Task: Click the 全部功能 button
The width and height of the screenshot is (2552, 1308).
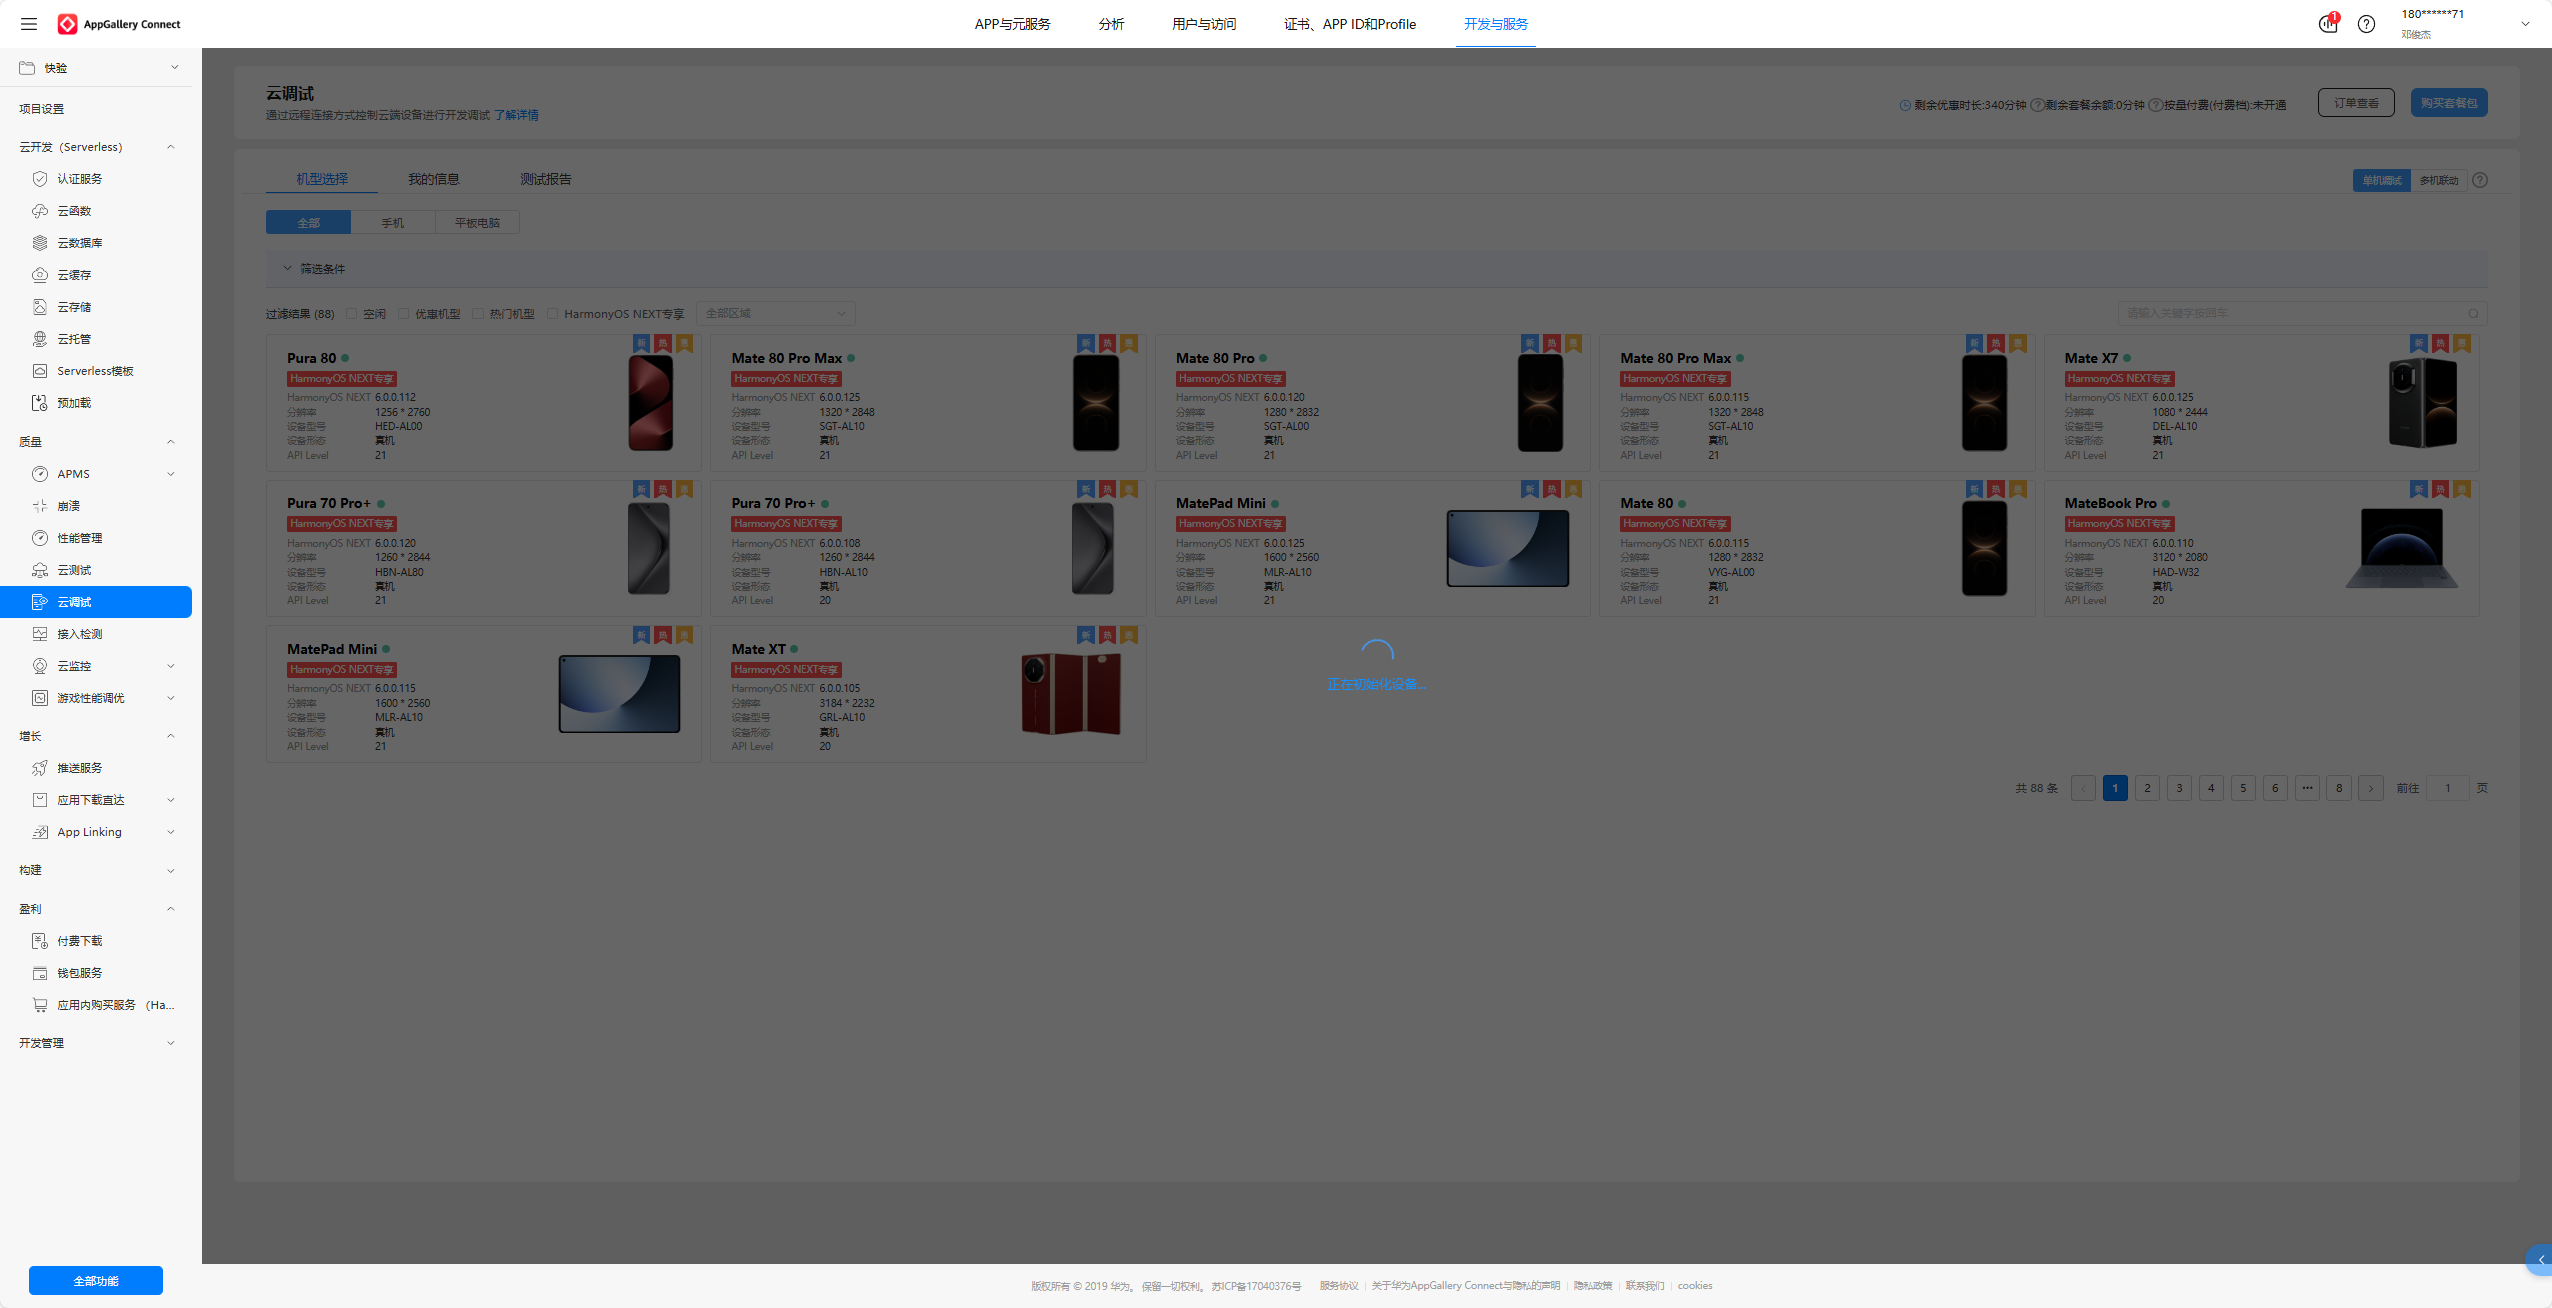Action: 96,1280
